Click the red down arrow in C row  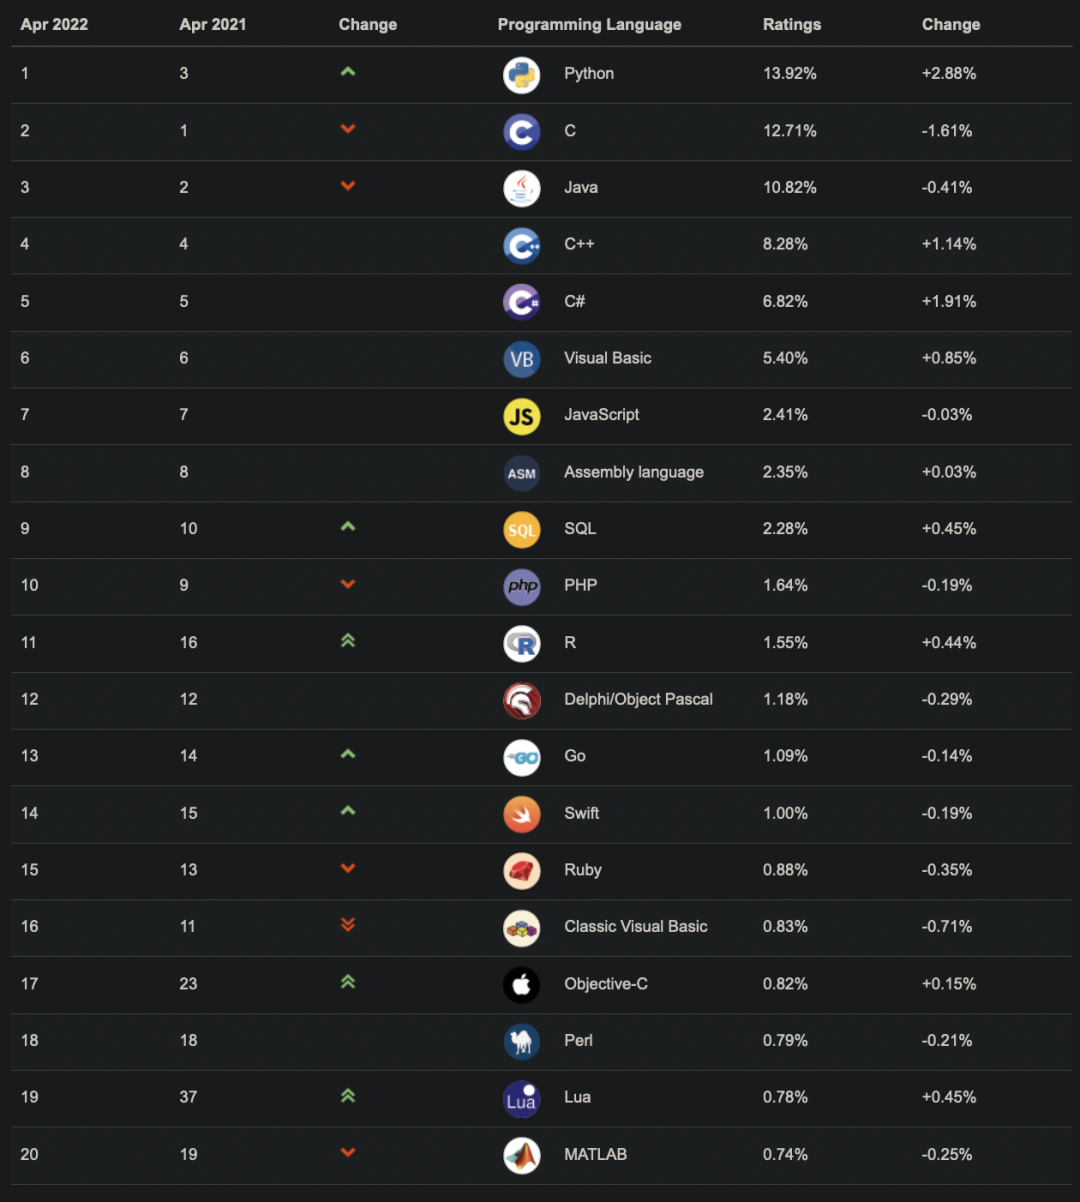tap(348, 129)
